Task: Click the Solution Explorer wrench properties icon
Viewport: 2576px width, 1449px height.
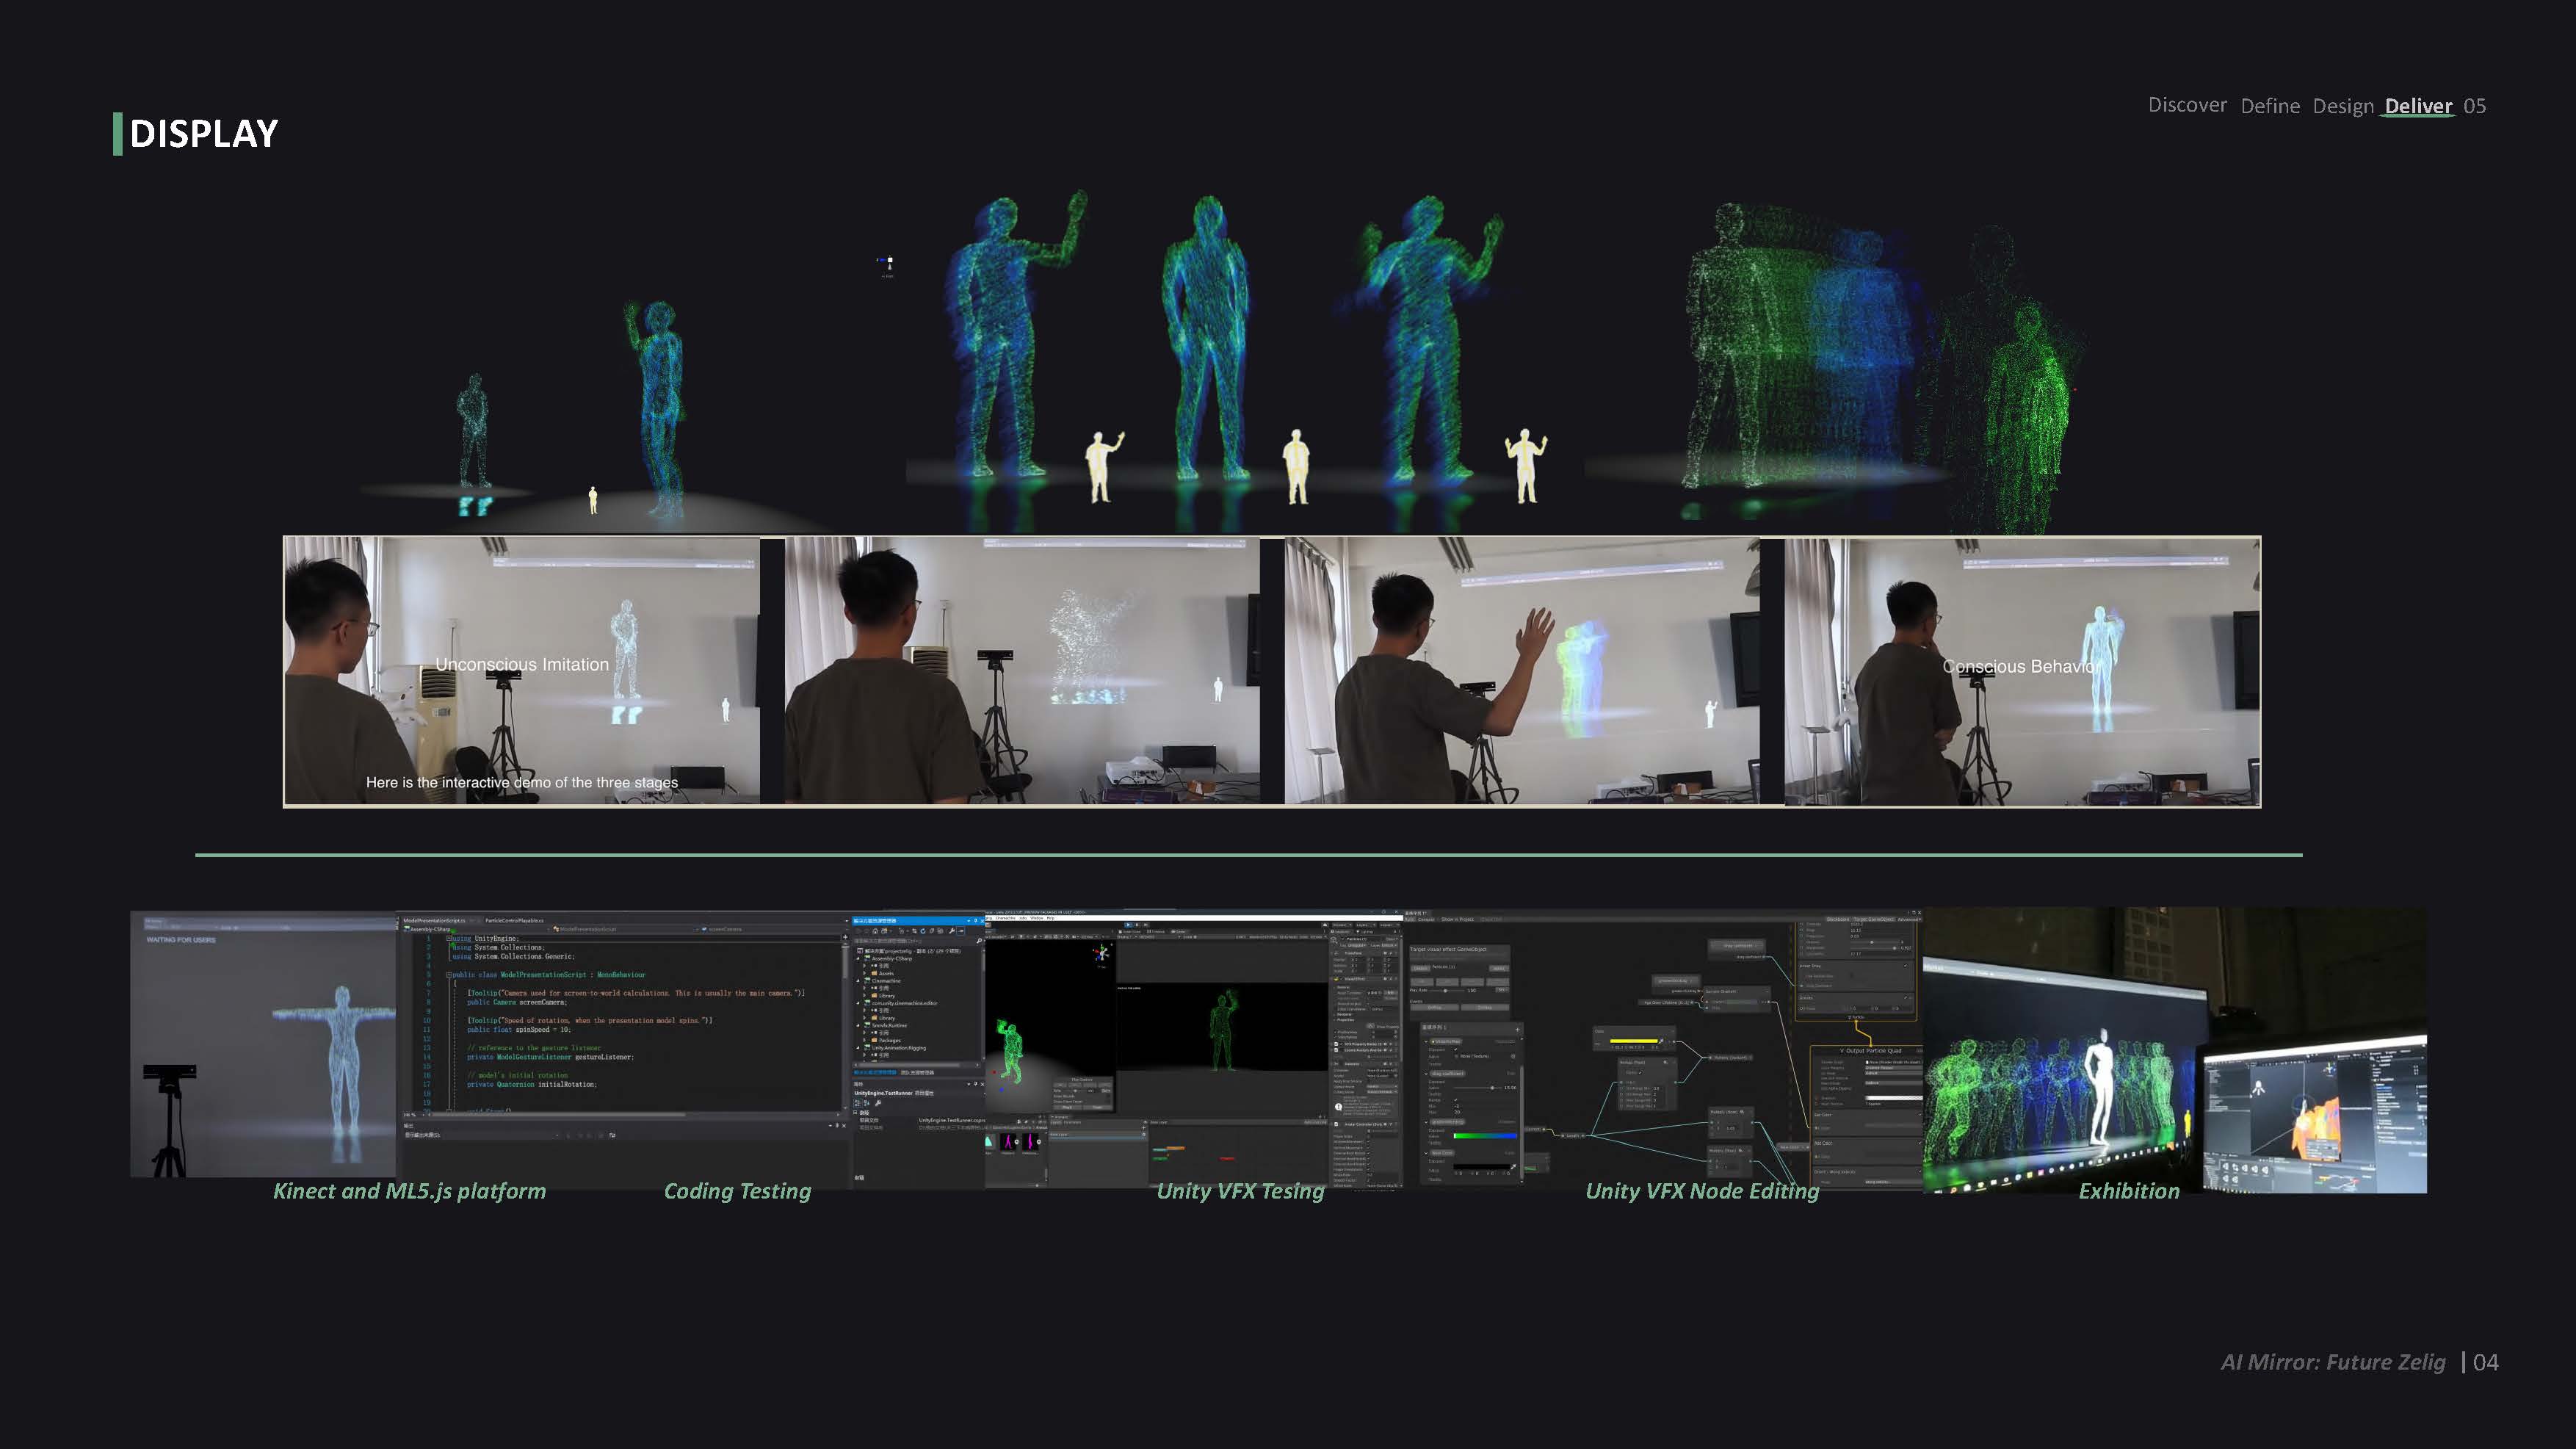Action: [952, 931]
